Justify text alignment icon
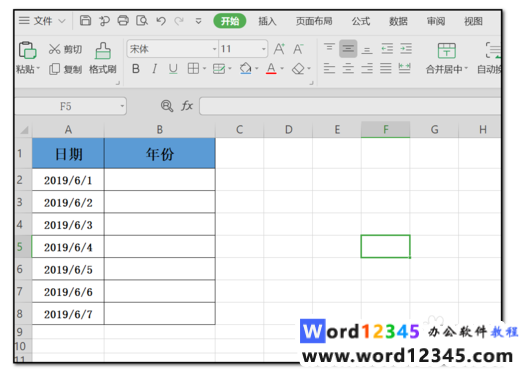 click(x=386, y=68)
